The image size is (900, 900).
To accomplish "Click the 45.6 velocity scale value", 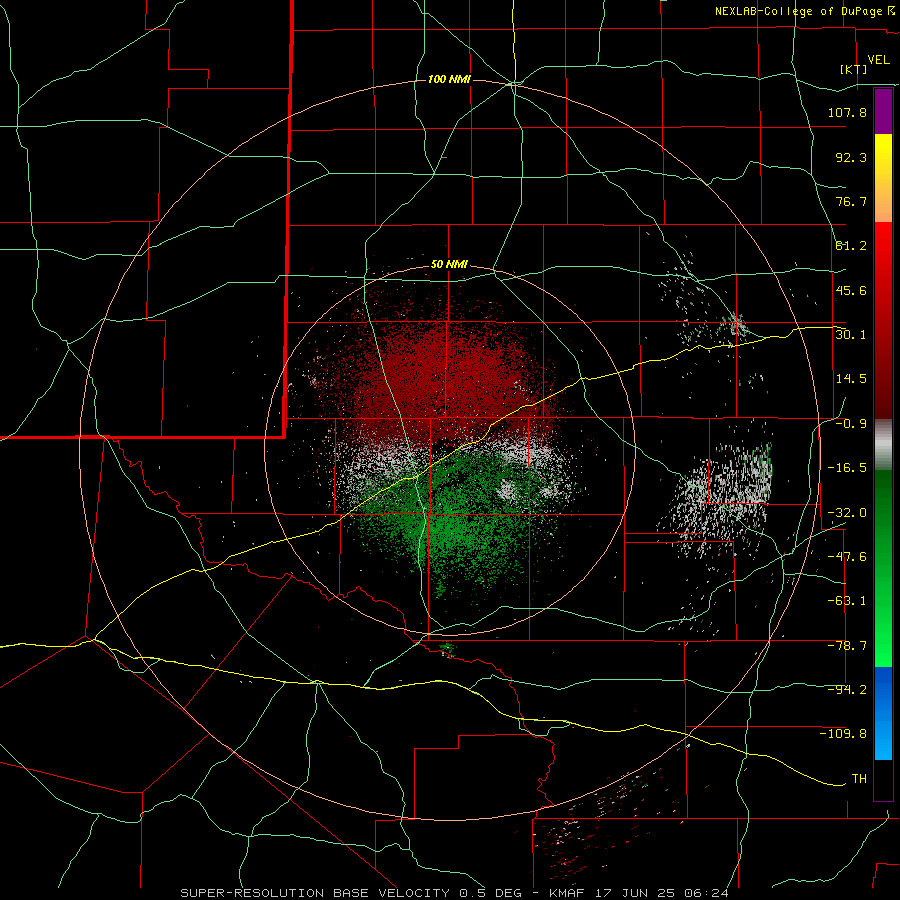I will [x=851, y=290].
